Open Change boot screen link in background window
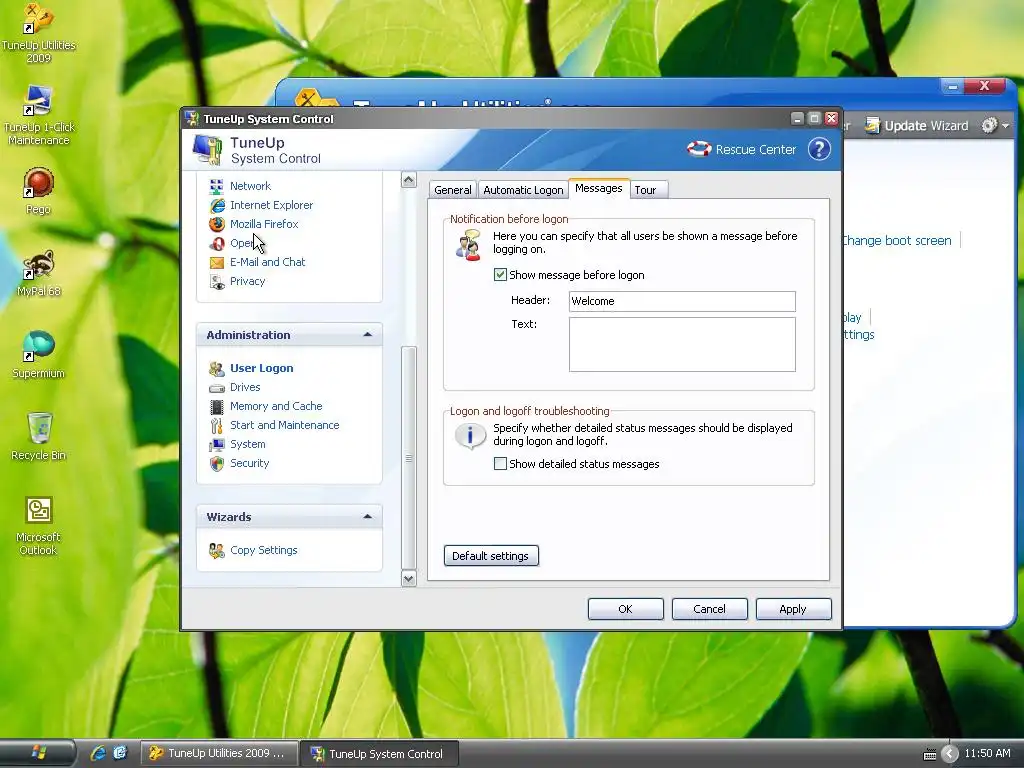 [896, 240]
